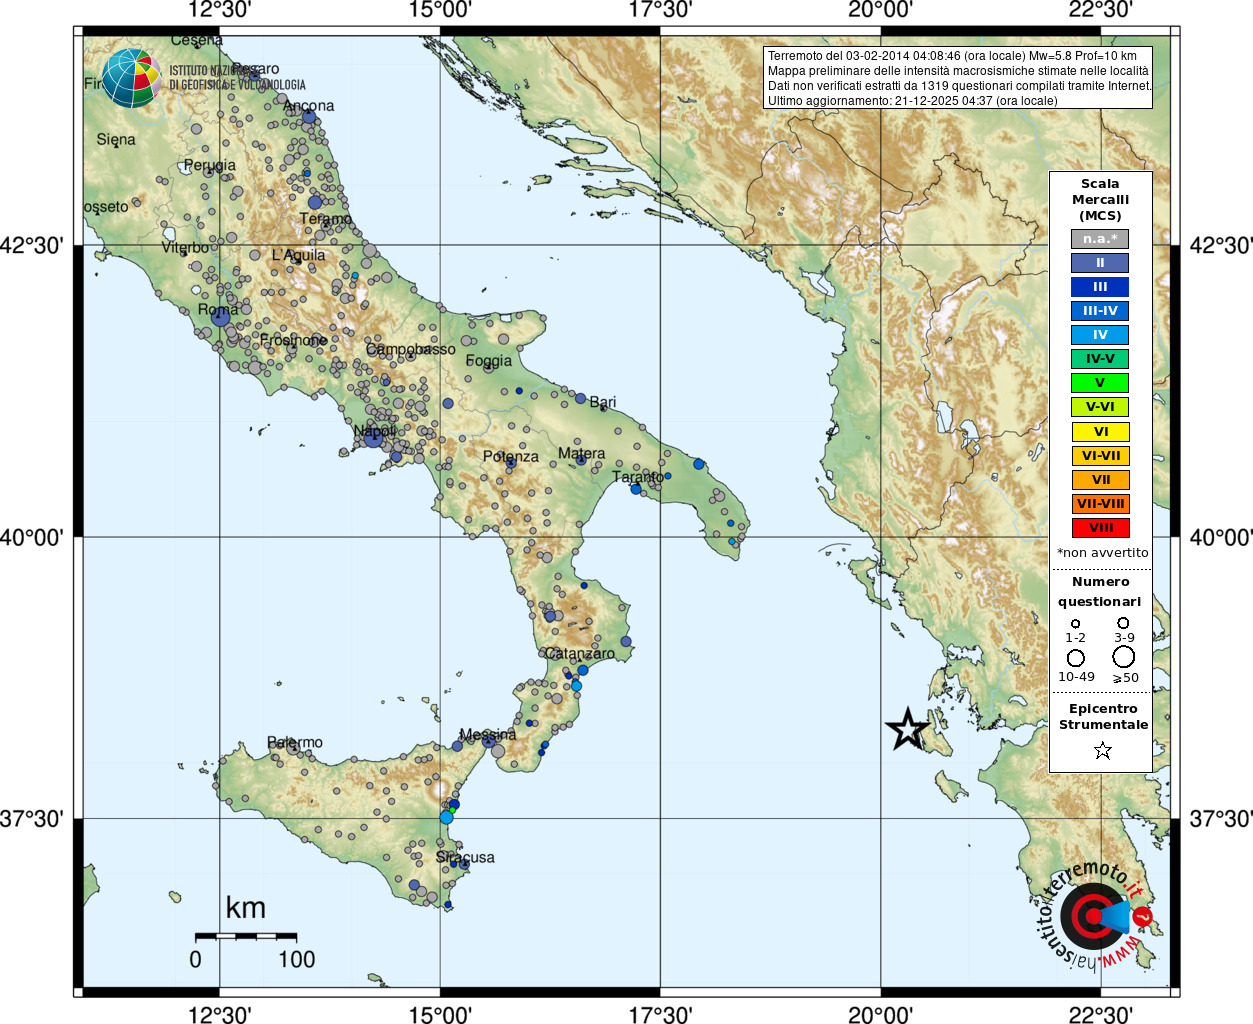Select the intensity II legend swatch
This screenshot has height=1024, width=1253.
pyautogui.click(x=1100, y=263)
